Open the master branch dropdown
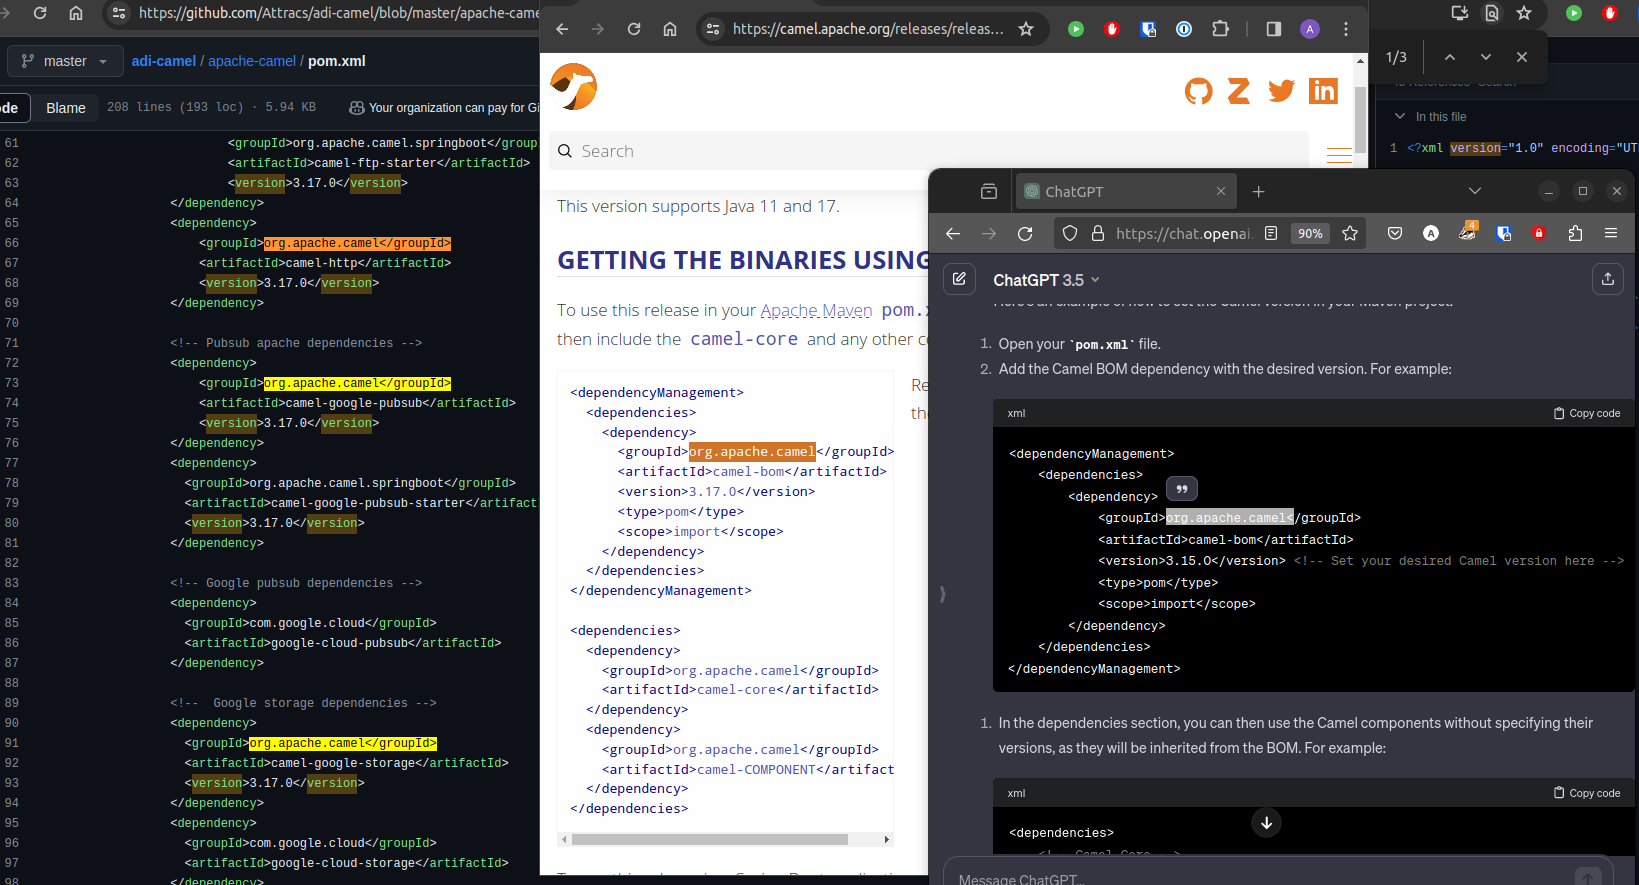This screenshot has height=885, width=1639. [x=65, y=61]
